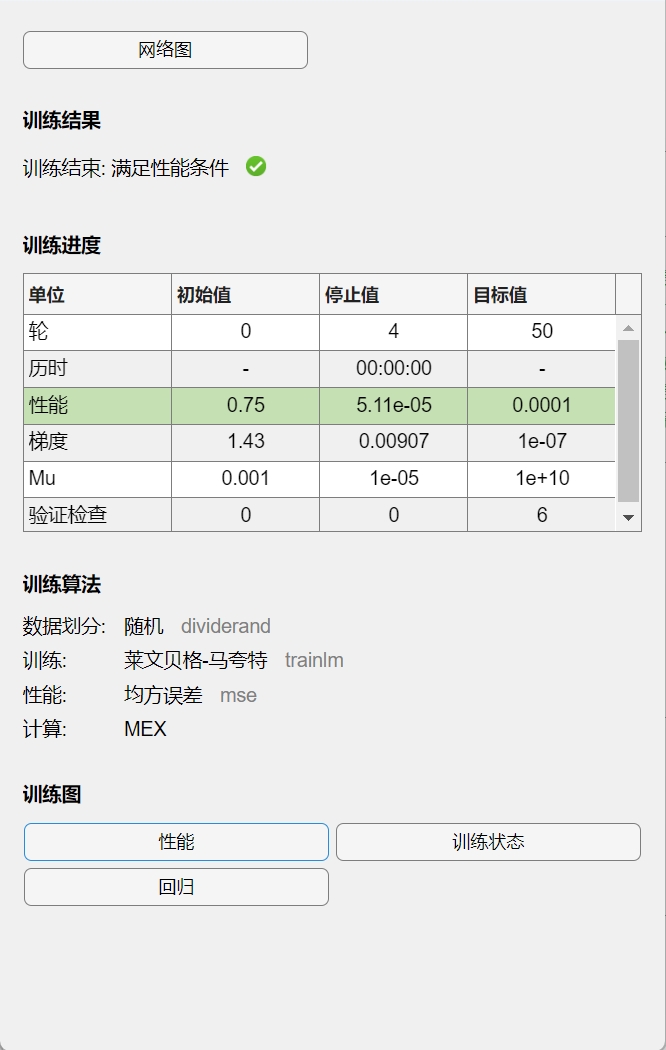Click the 训练结束: 满足性能条件 status text
This screenshot has height=1050, width=666.
pyautogui.click(x=126, y=167)
